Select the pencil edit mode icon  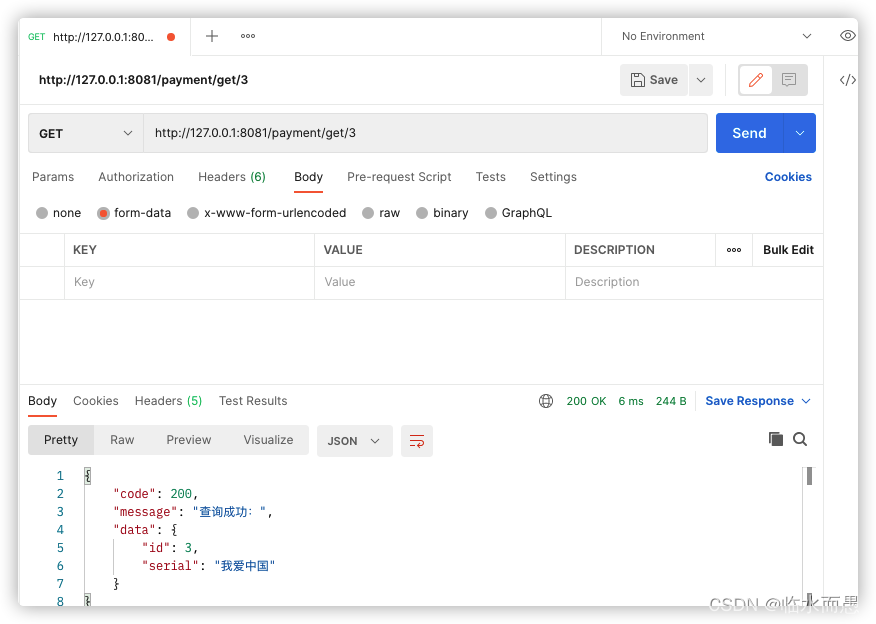coord(756,80)
